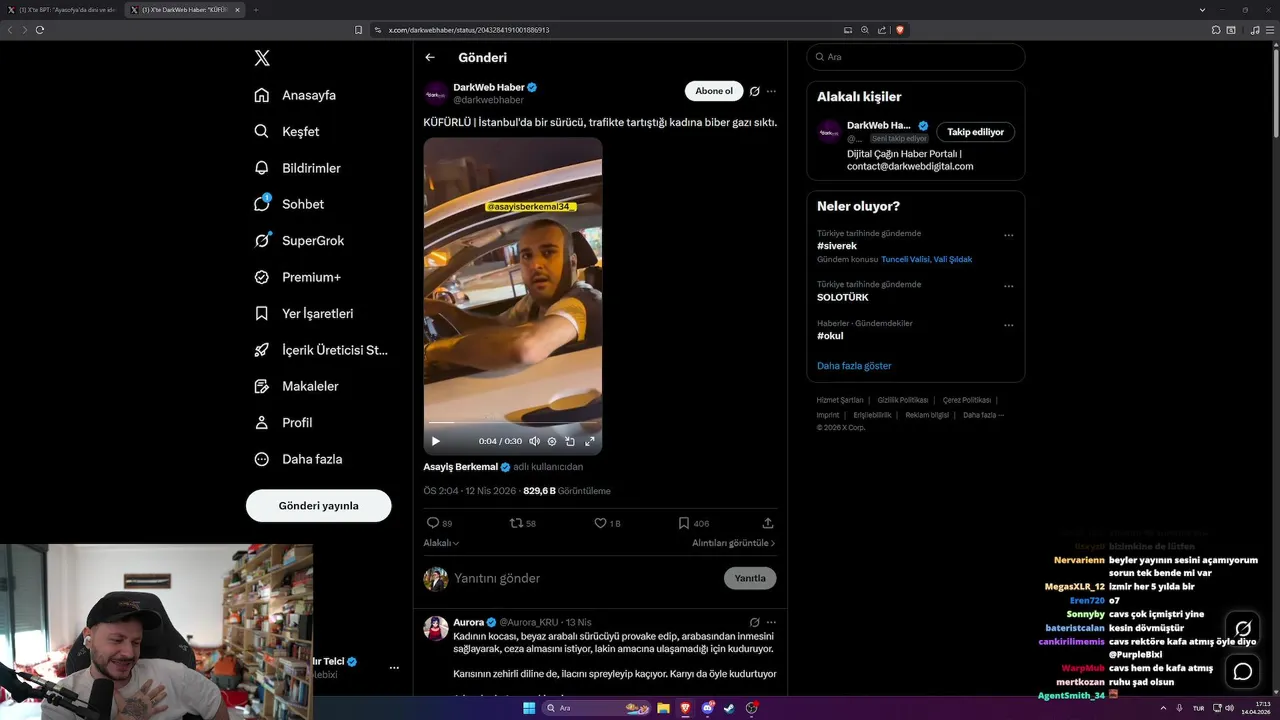Switch to the X'te BPT browser tab
This screenshot has height=720, width=1280.
62,10
